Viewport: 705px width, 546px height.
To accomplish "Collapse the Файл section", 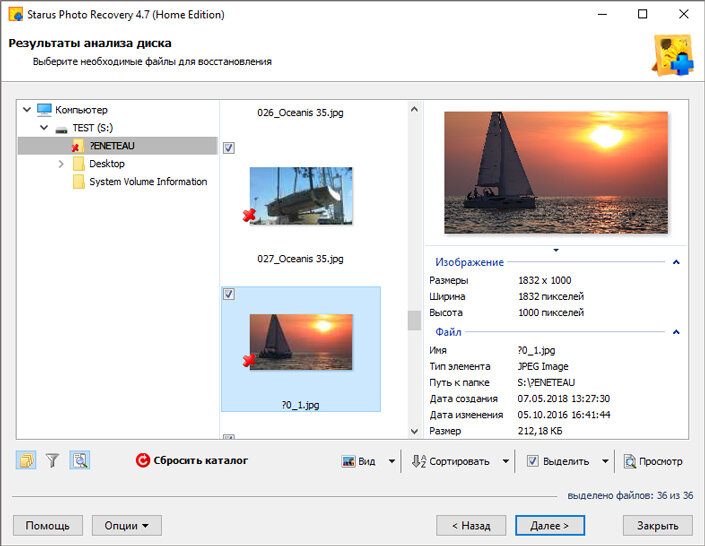I will click(x=676, y=332).
